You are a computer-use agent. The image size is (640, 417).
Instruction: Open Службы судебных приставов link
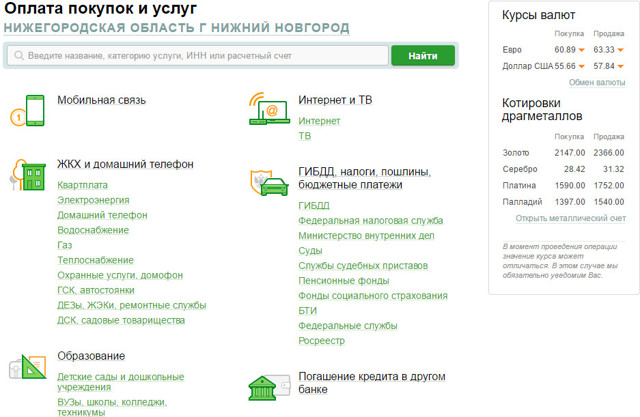point(363,266)
